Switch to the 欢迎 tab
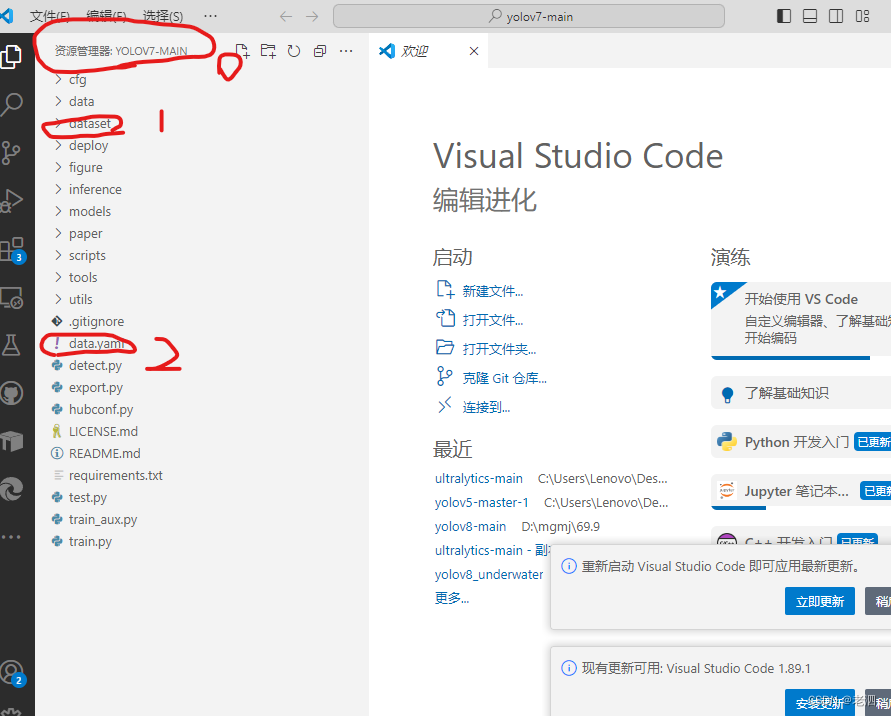 428,51
